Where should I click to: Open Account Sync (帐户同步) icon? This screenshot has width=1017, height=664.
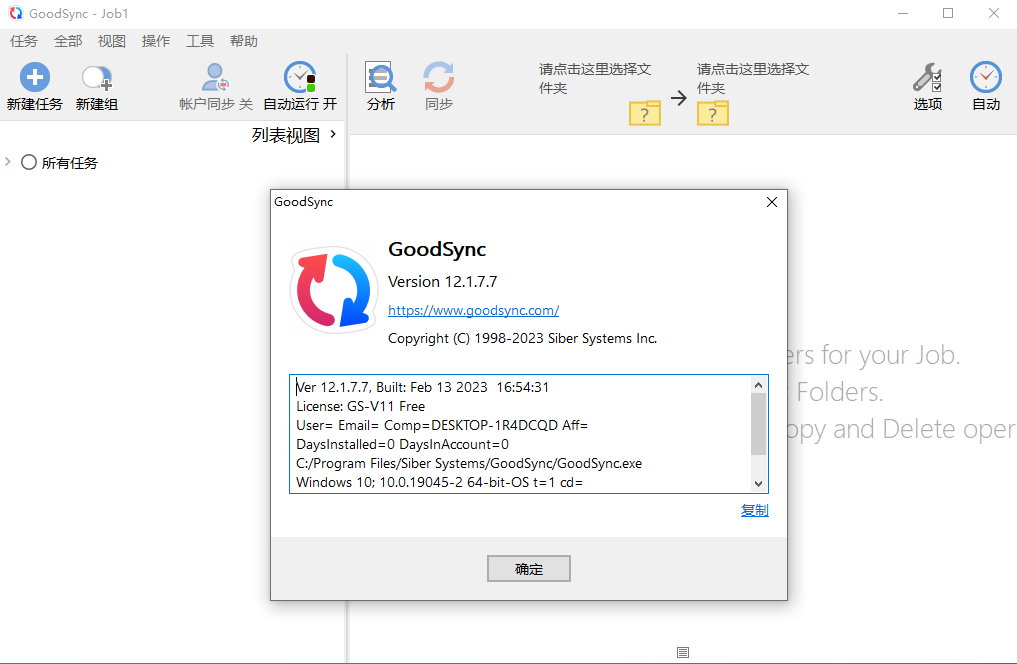point(215,77)
